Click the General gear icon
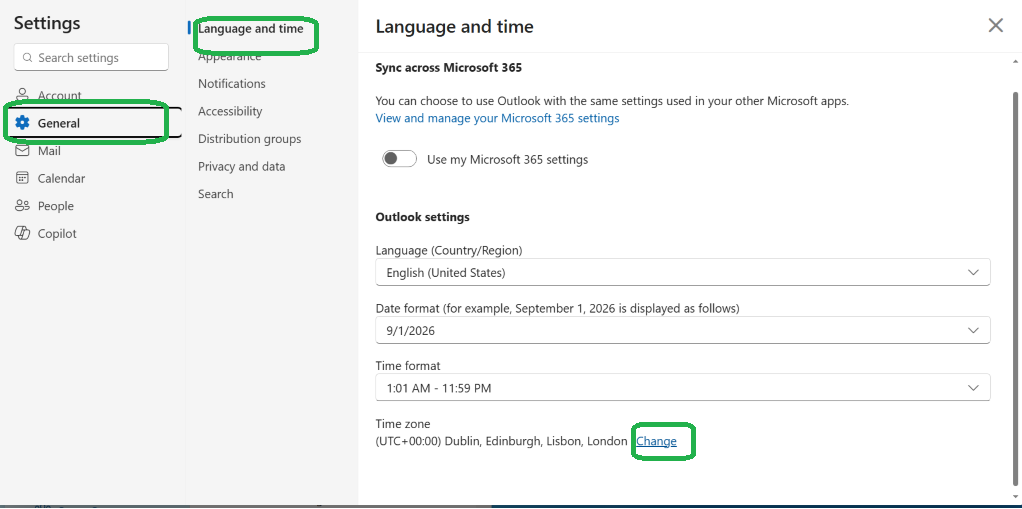Image resolution: width=1022 pixels, height=509 pixels. (22, 123)
